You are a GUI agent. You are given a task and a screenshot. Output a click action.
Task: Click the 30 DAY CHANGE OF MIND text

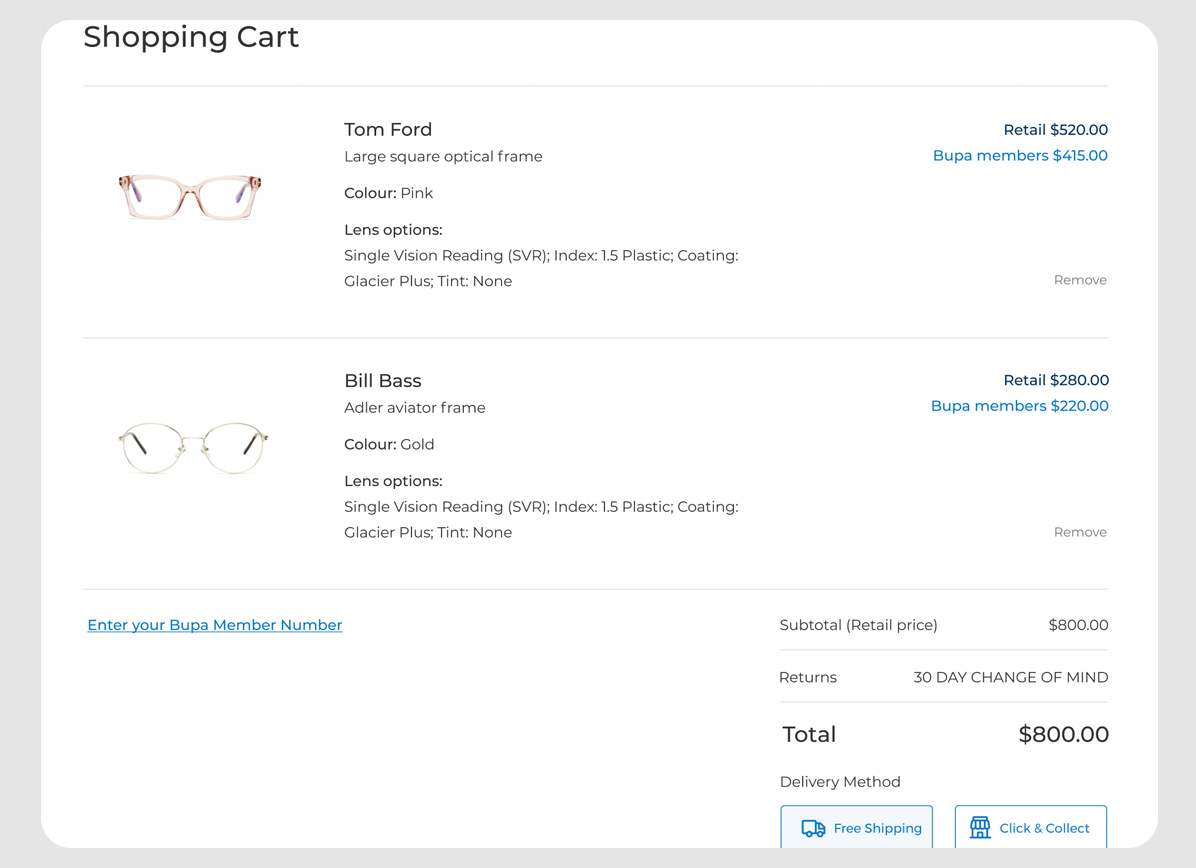click(1011, 677)
